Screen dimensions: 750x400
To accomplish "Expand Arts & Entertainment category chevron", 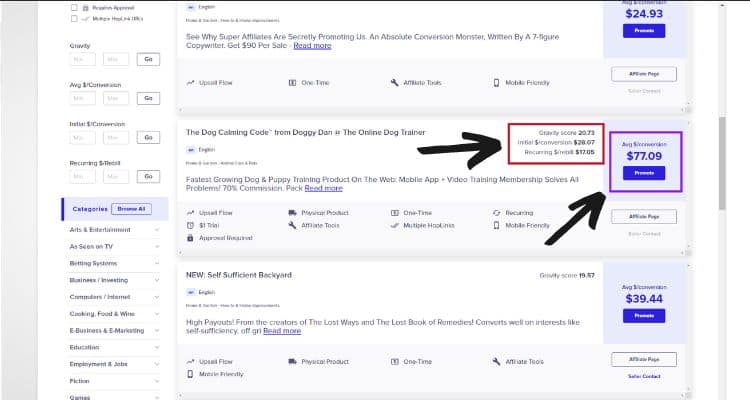I will (157, 230).
